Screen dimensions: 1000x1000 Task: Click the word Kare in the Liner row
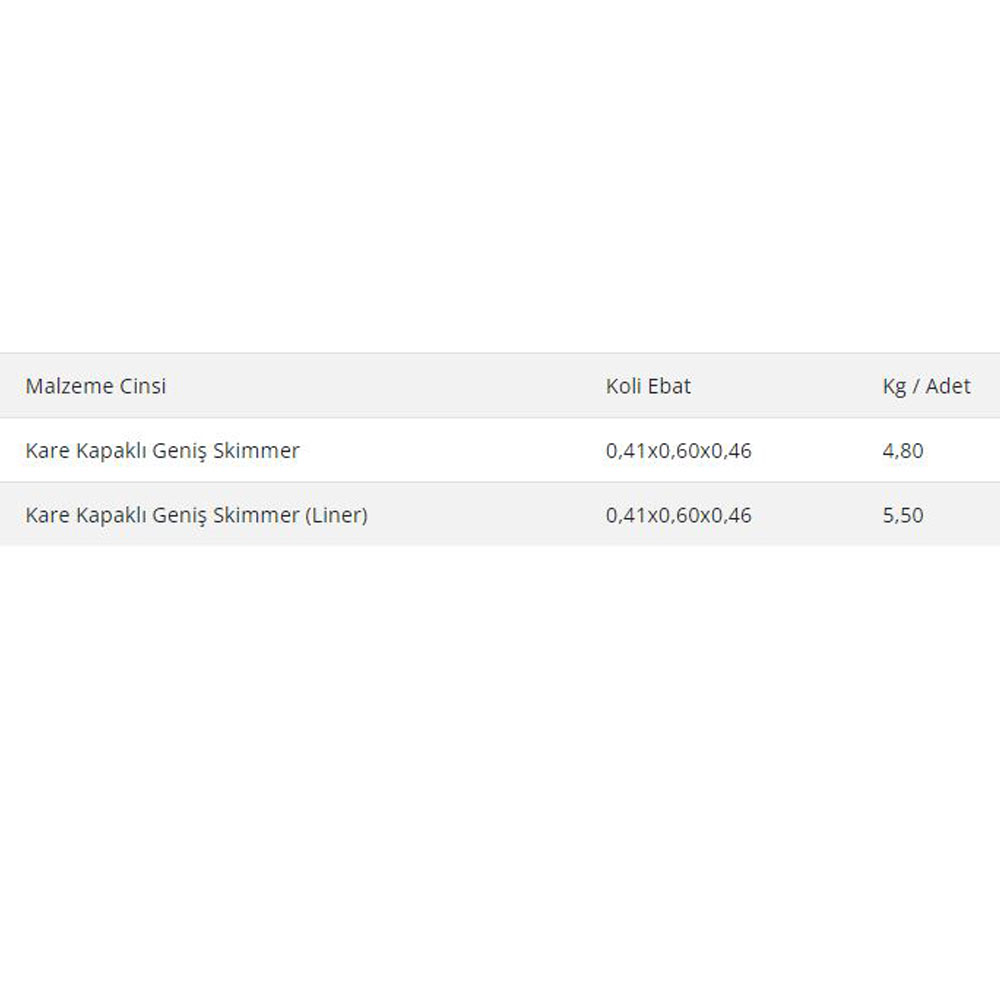coord(47,515)
